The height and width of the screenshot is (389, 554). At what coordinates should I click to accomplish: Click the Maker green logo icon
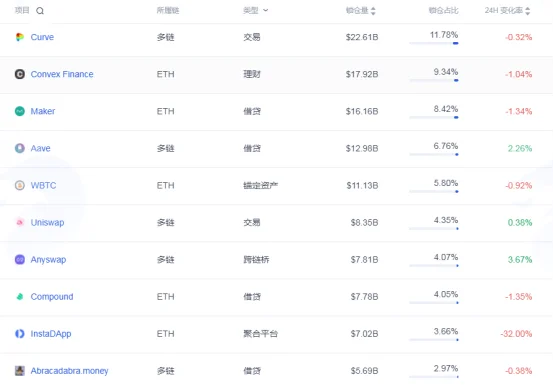tap(20, 111)
